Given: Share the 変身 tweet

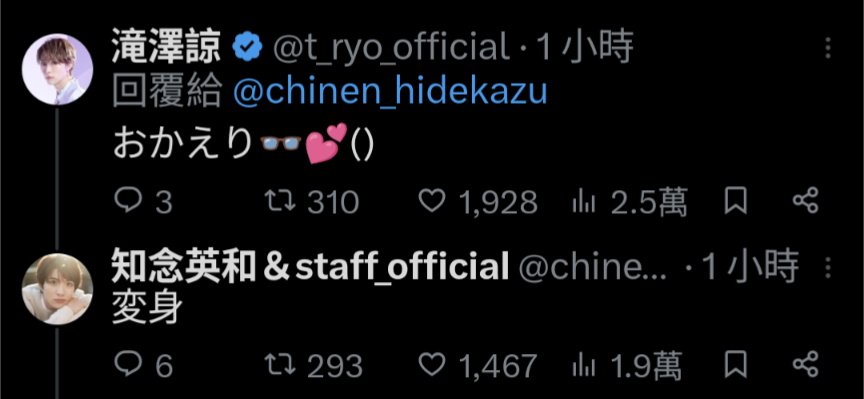Looking at the screenshot, I should point(806,364).
